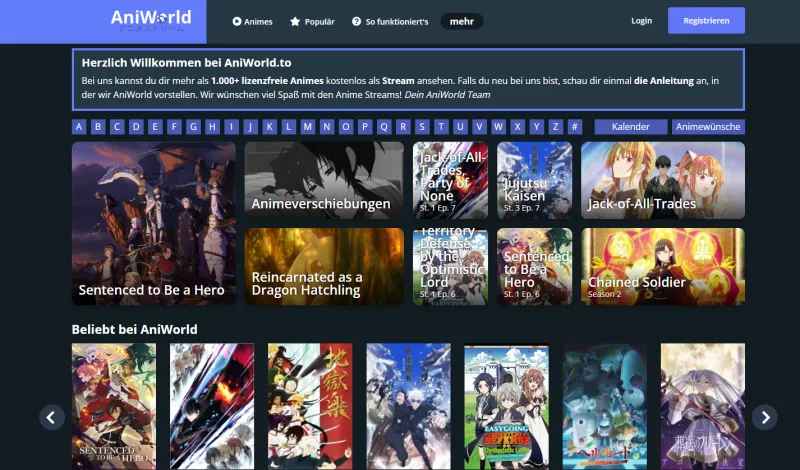Open the So funktioniert's menu item
800x470 pixels.
[x=390, y=21]
